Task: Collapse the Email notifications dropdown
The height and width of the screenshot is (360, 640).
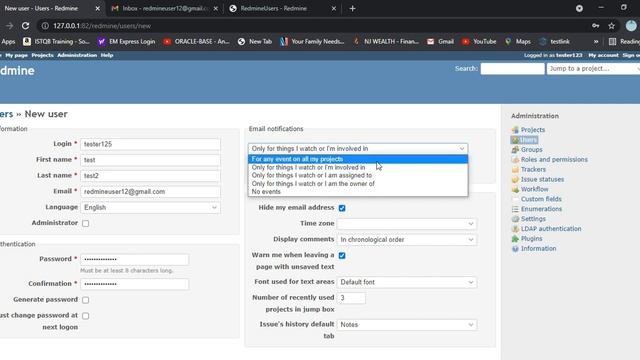Action: [x=358, y=149]
